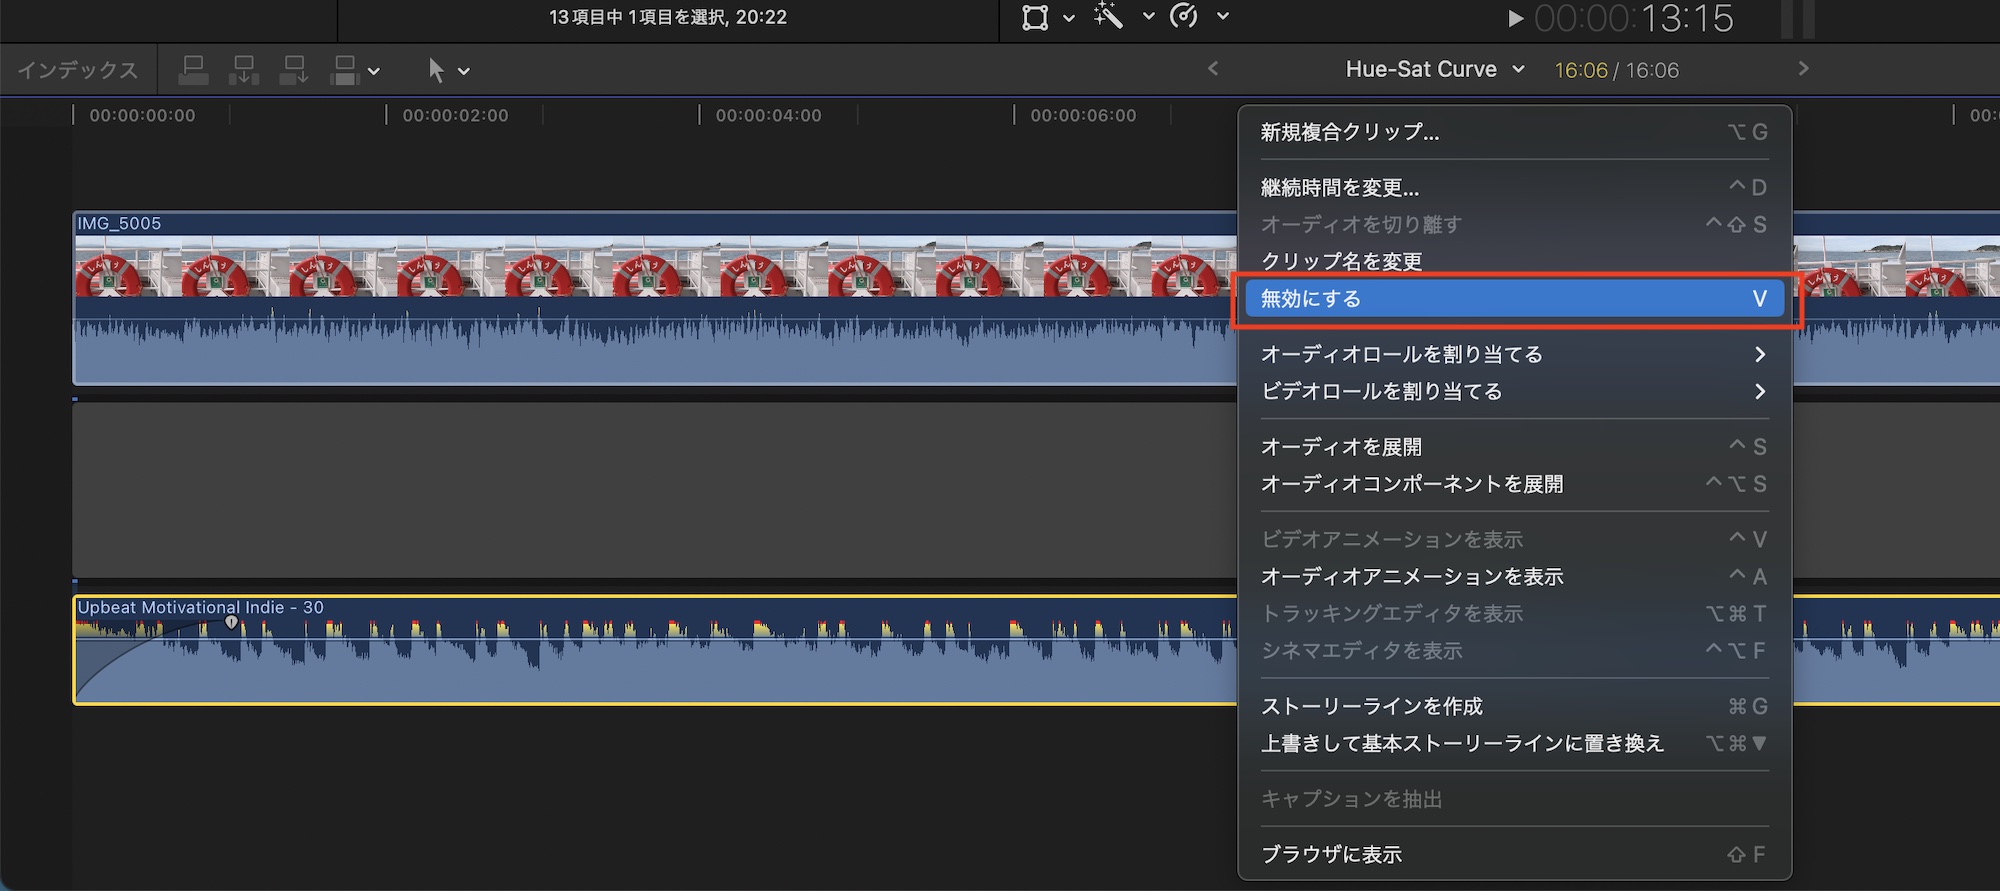The width and height of the screenshot is (2000, 891).
Task: Click the dimmed トラッキングエディタを表示 entry
Action: click(1514, 614)
